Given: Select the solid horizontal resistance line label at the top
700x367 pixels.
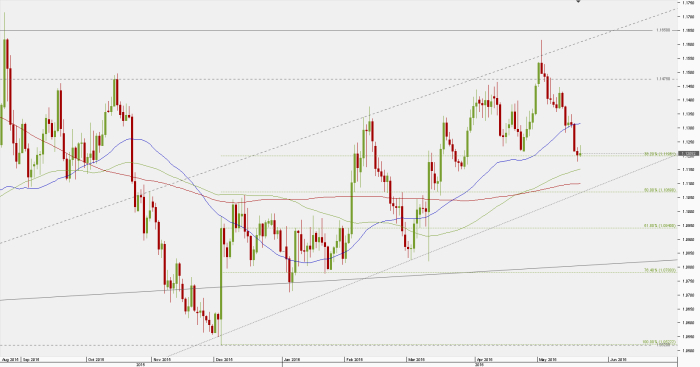Looking at the screenshot, I should point(663,30).
